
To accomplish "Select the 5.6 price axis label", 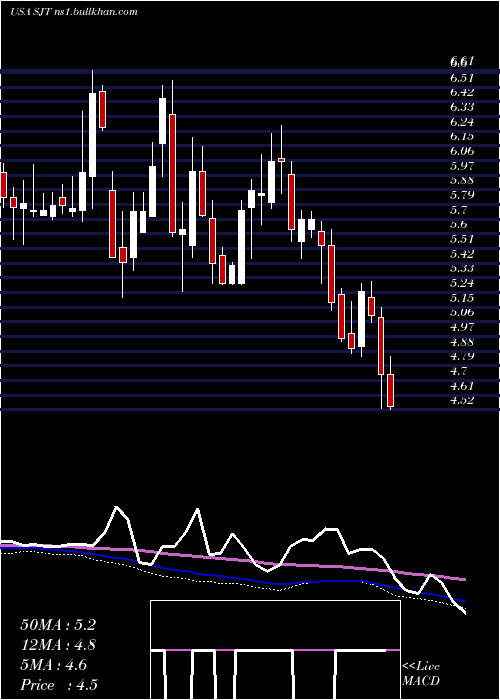I will 459,225.
